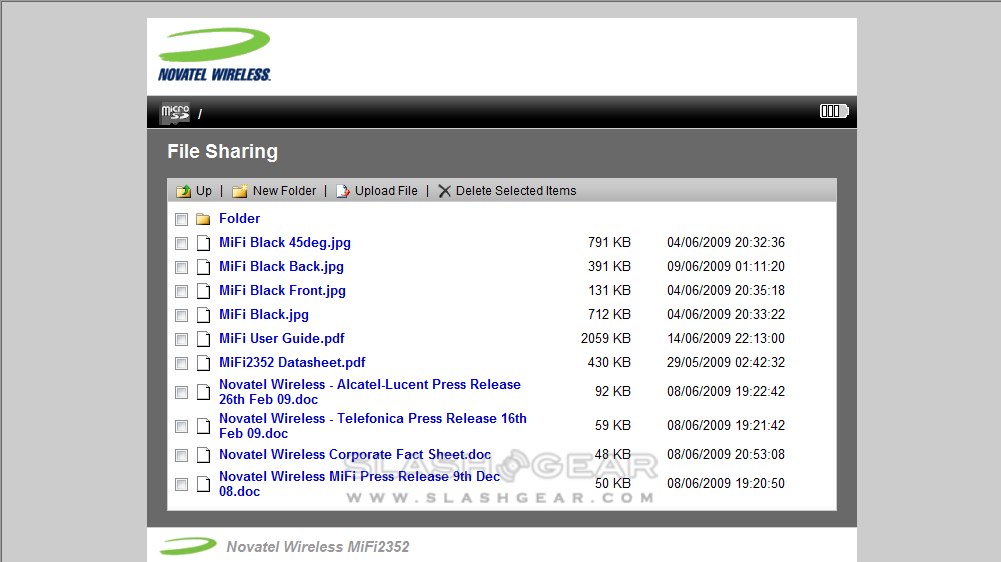This screenshot has height=562, width=1001.
Task: Click Novatel Wireless MiFi2352 footer text
Action: (318, 547)
